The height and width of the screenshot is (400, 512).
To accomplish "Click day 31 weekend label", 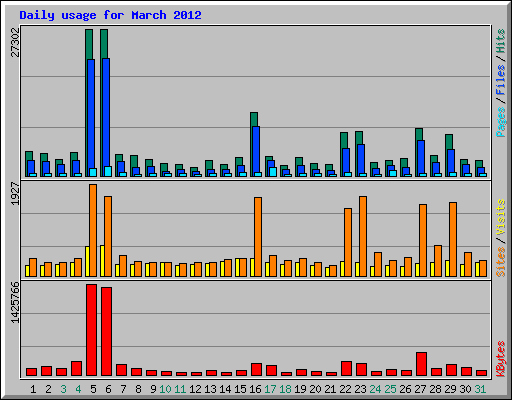I will coord(480,389).
